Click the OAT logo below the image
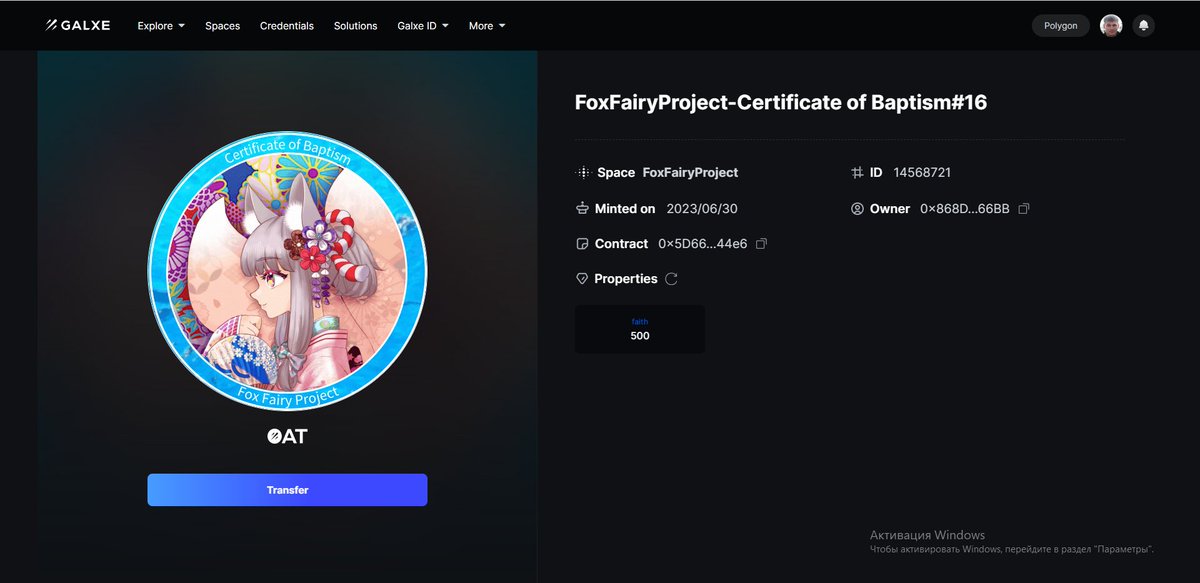1200x583 pixels. click(x=287, y=436)
